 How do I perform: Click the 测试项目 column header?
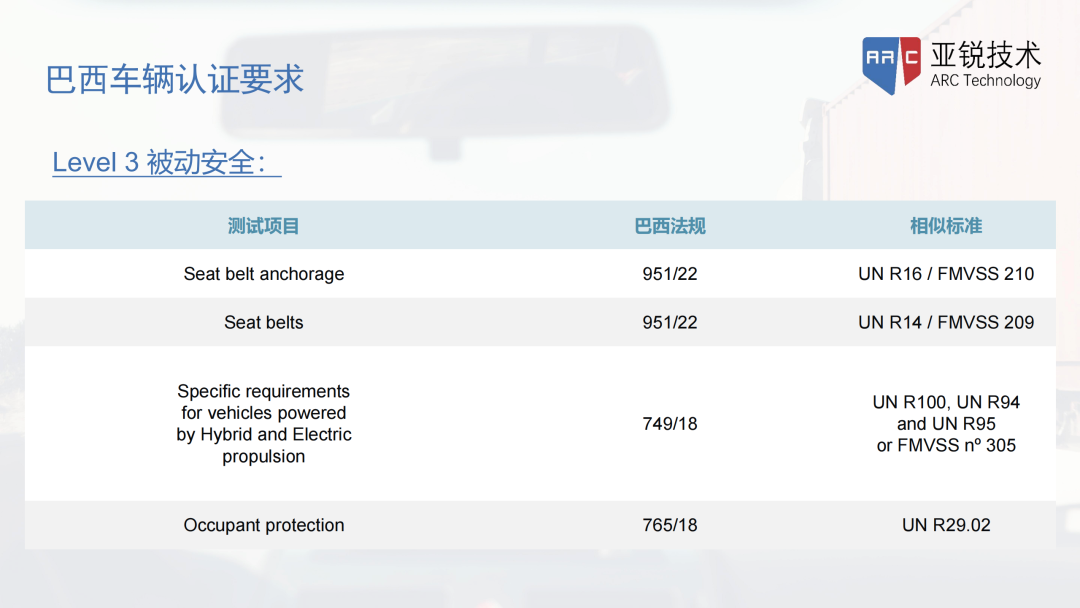(263, 226)
